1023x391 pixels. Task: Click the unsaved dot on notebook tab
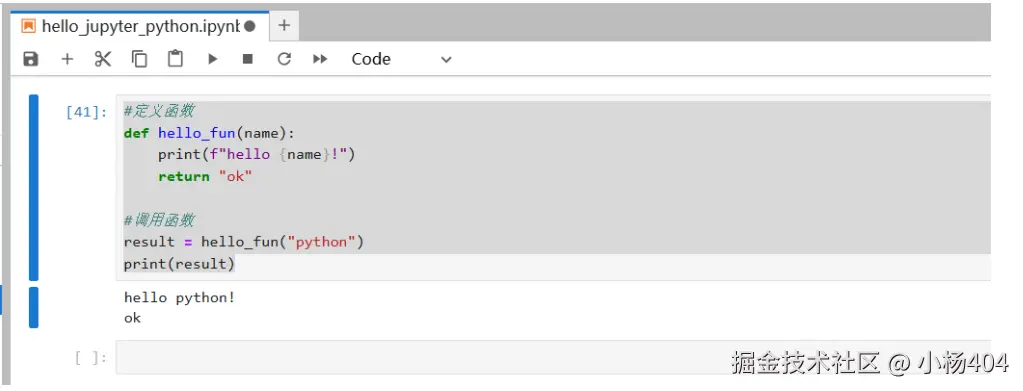(249, 27)
